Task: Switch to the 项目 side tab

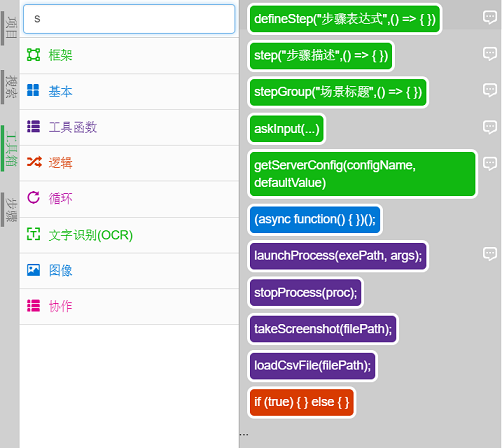Action: click(10, 28)
